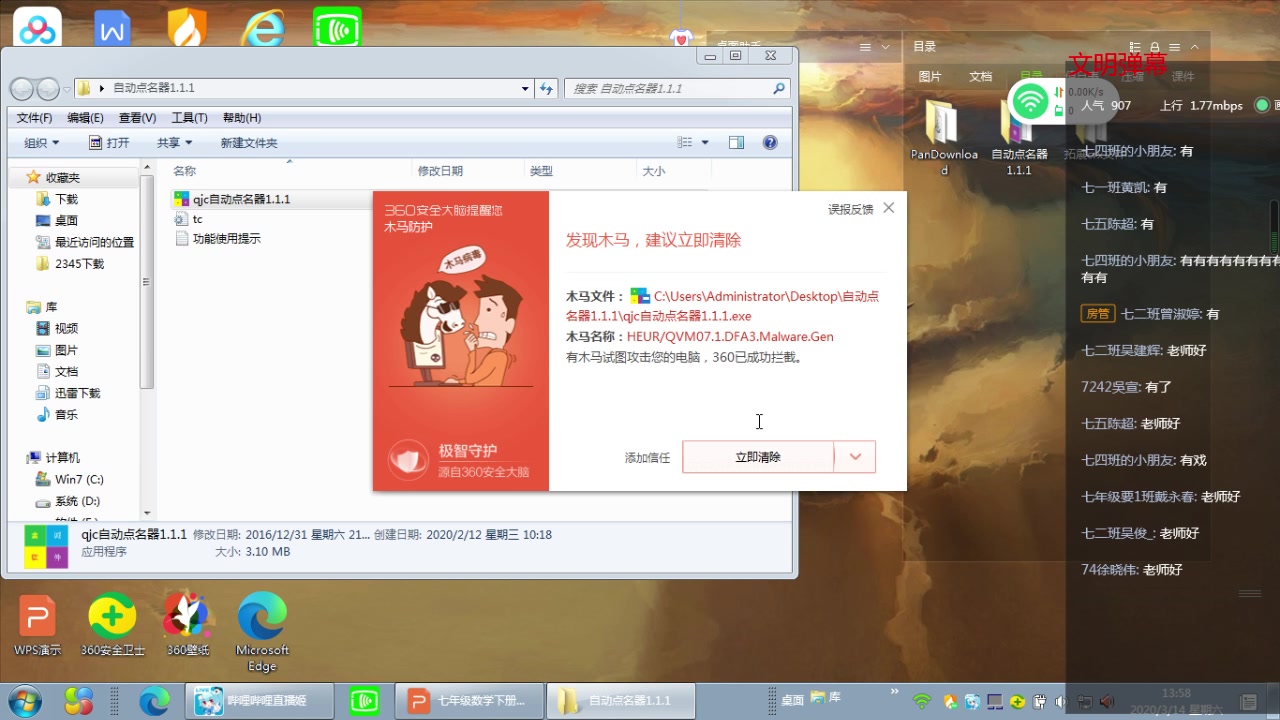Click the Explorer forward navigation arrow
The width and height of the screenshot is (1280, 720).
pyautogui.click(x=48, y=89)
